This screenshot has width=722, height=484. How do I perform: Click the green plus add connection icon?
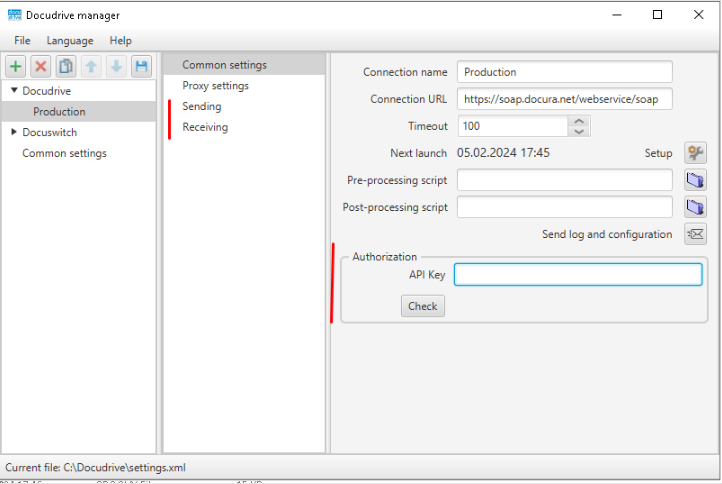pyautogui.click(x=16, y=66)
